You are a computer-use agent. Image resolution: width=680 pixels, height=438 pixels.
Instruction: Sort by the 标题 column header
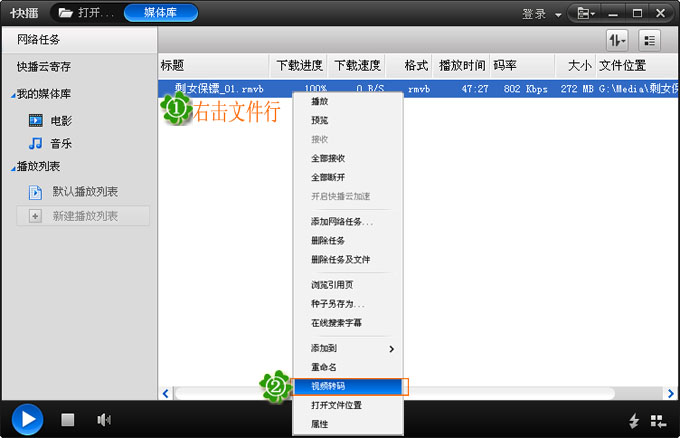tap(214, 65)
